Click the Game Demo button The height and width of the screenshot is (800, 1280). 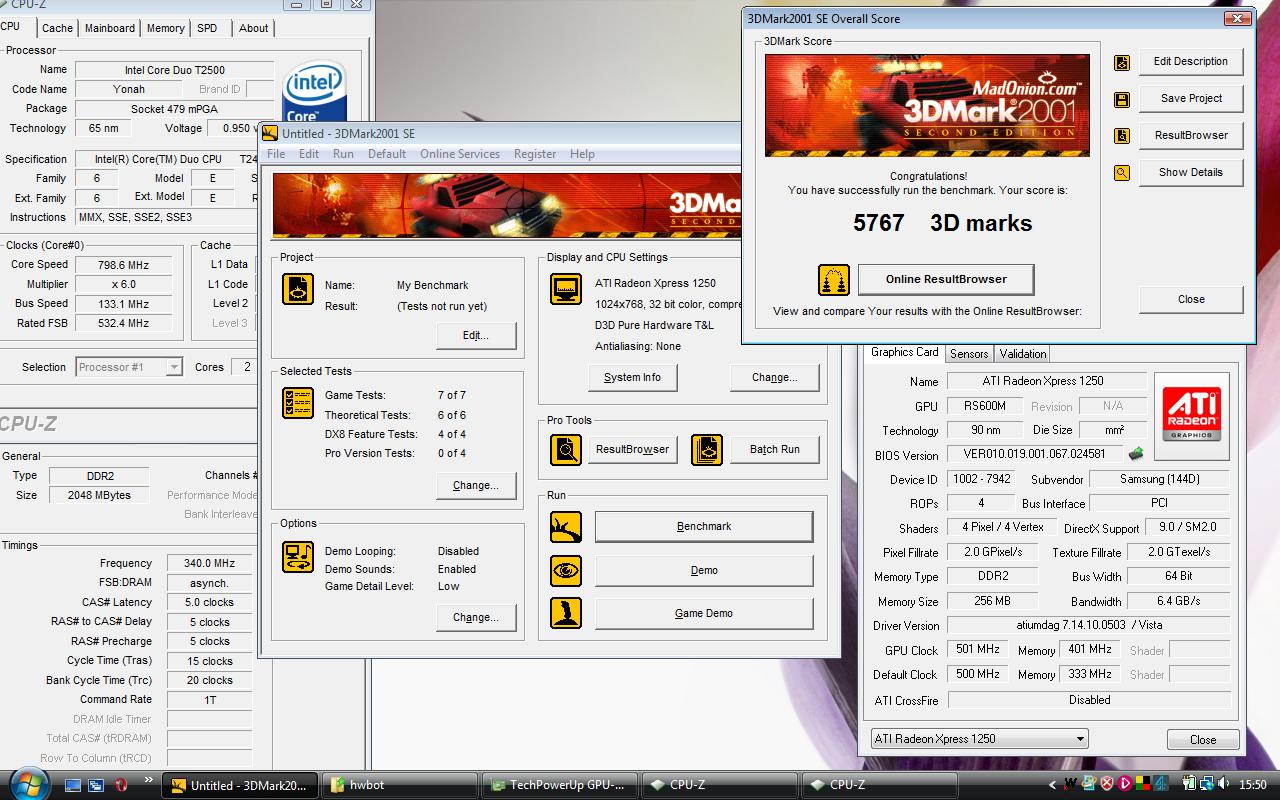click(x=704, y=614)
